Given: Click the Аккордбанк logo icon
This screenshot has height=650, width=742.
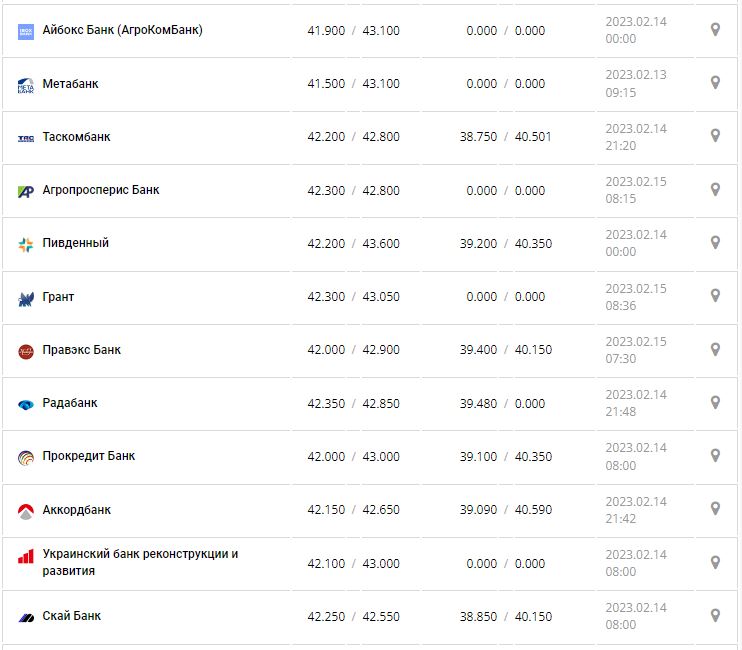Looking at the screenshot, I should [26, 511].
